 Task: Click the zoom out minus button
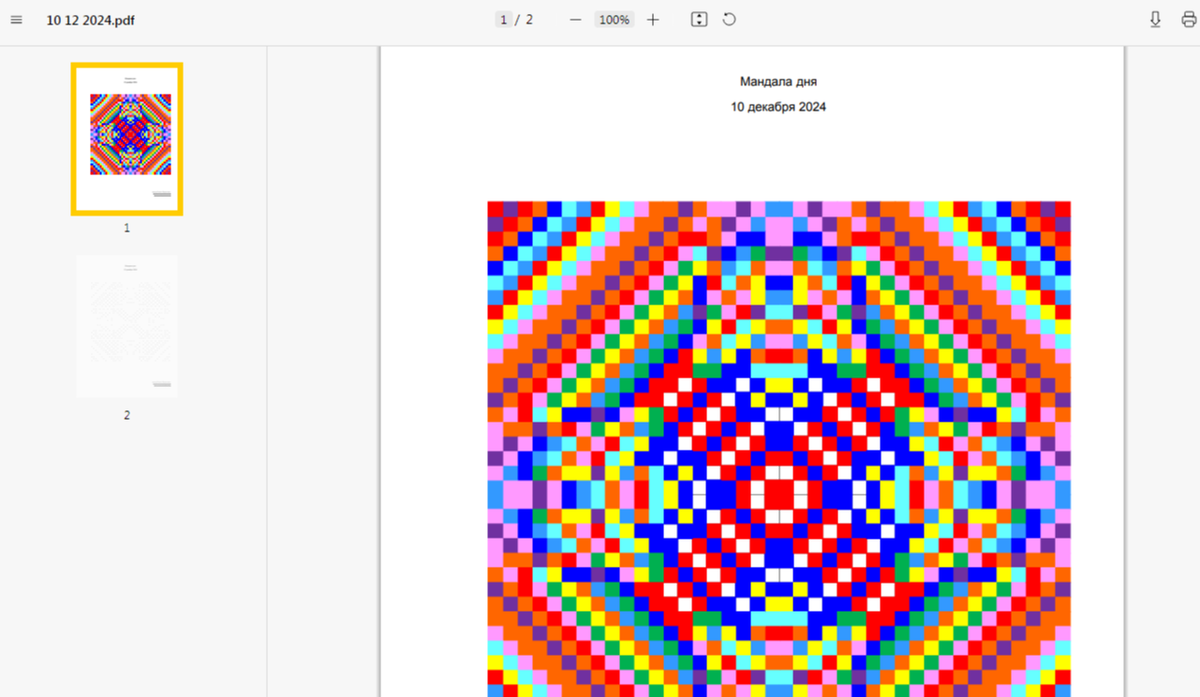575,20
